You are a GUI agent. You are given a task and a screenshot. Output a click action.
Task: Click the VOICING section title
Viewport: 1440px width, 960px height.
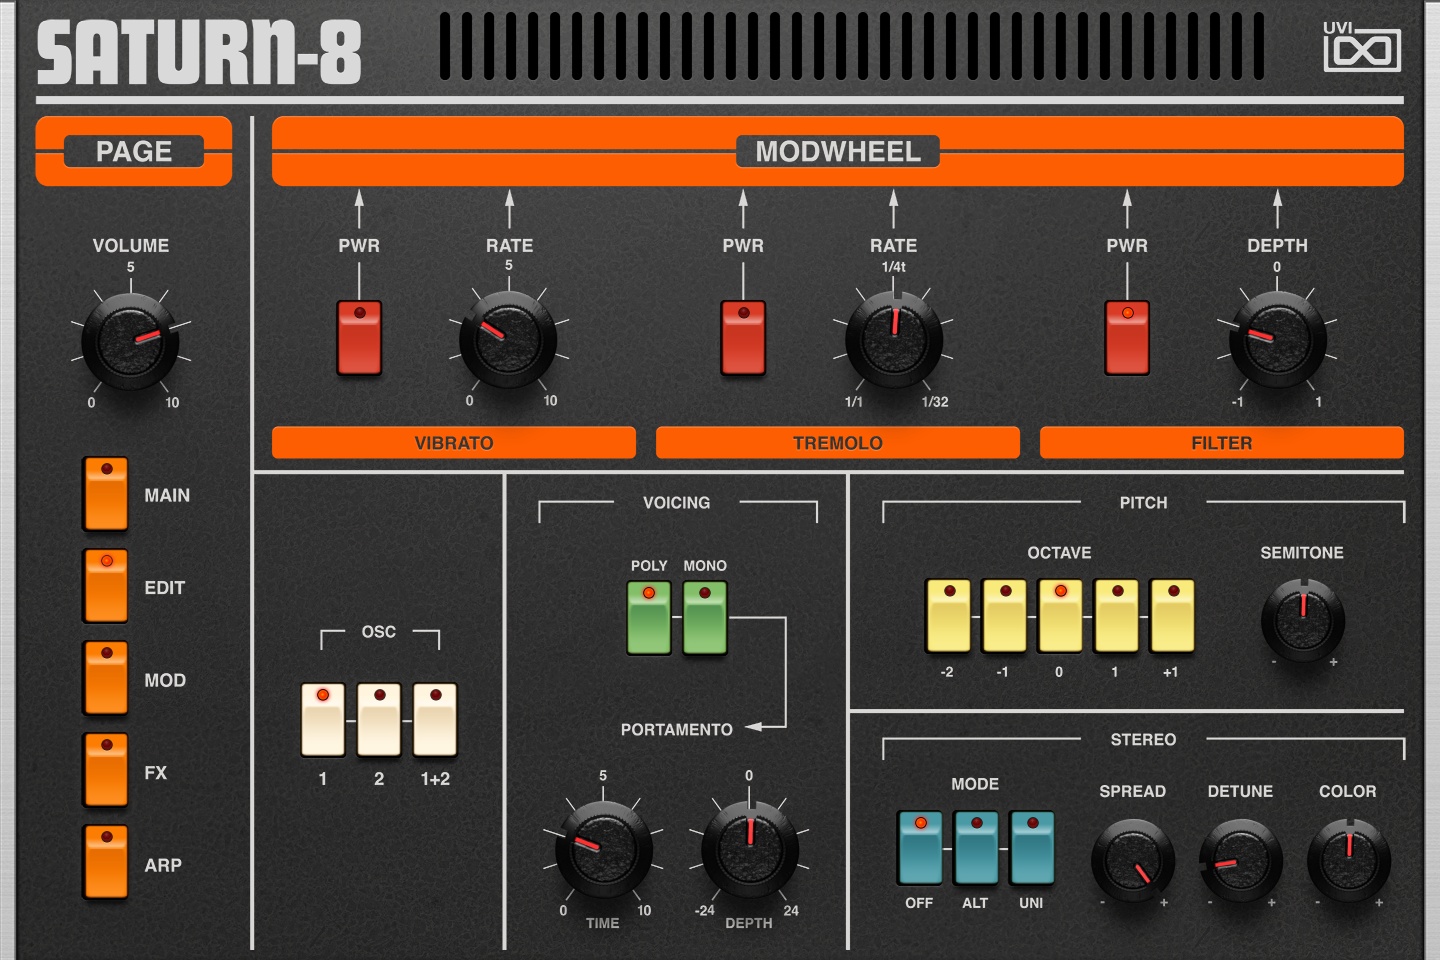[x=677, y=503]
